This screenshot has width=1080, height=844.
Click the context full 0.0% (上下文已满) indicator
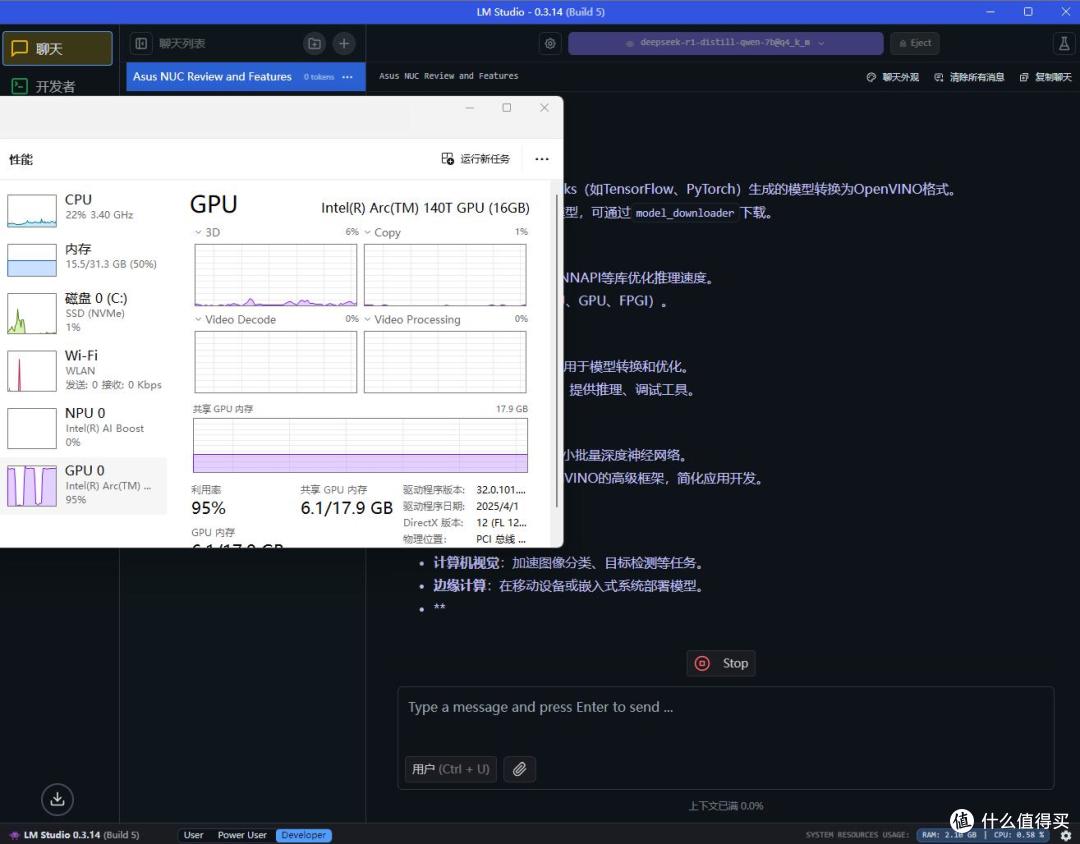[x=726, y=805]
